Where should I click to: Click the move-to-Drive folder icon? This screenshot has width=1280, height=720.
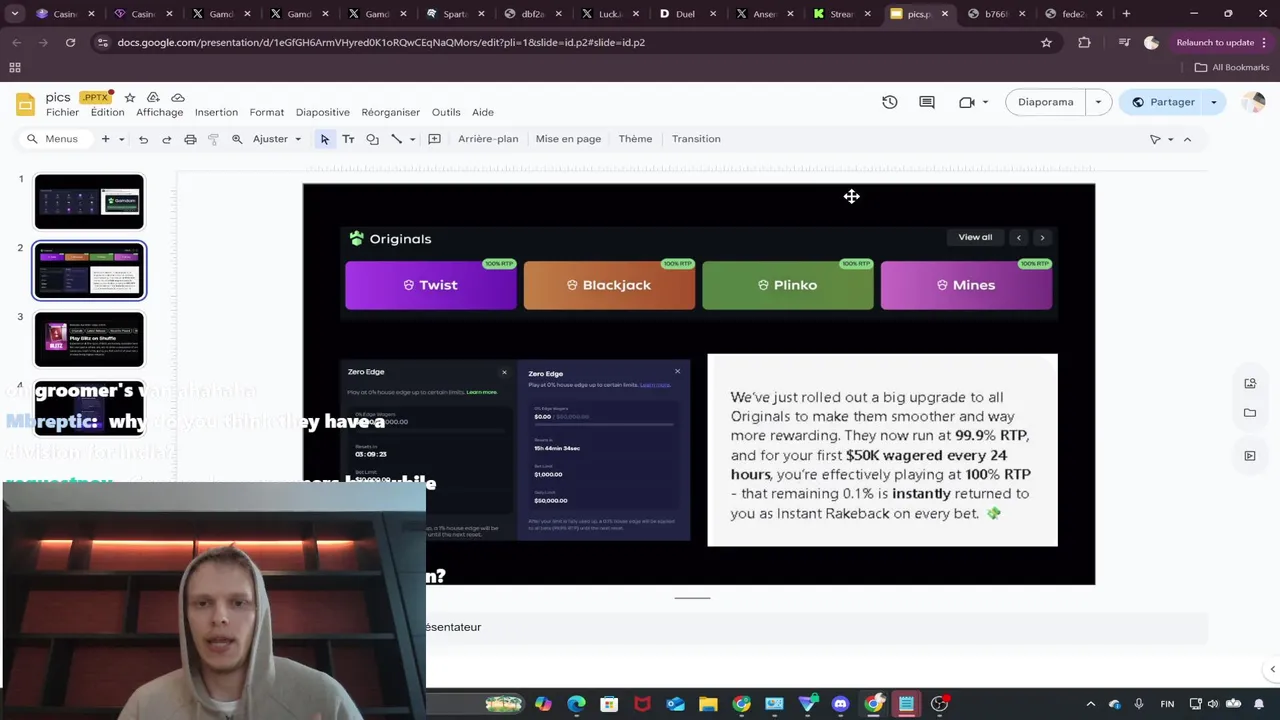(153, 97)
